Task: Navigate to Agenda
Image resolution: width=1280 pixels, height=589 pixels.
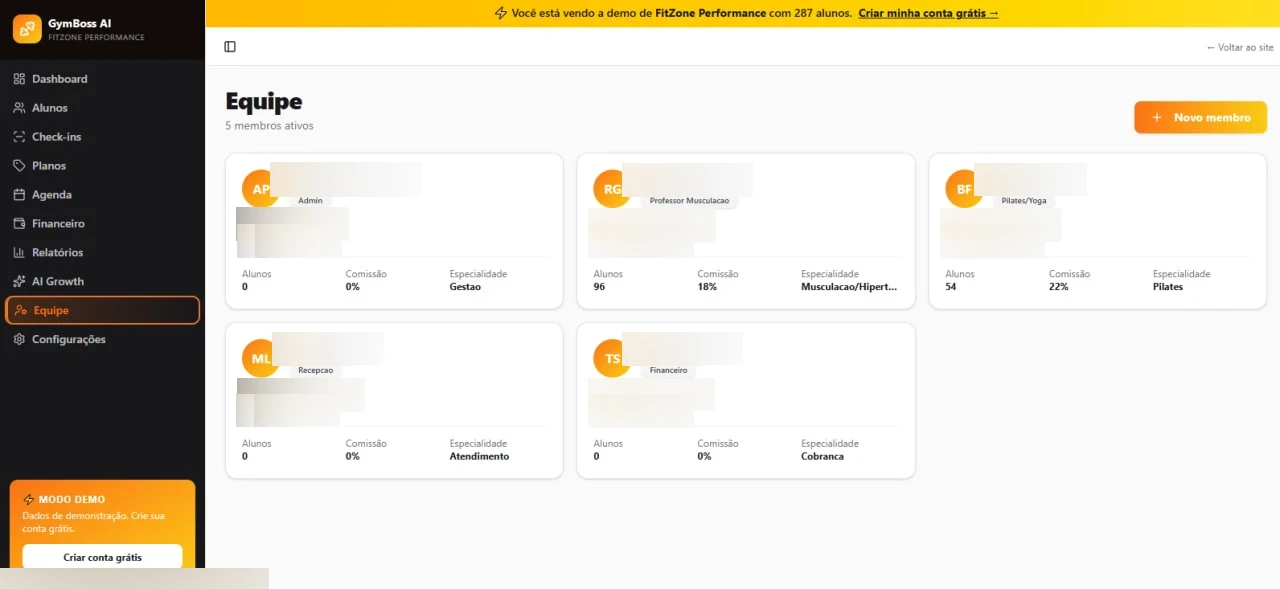Action: 102,195
